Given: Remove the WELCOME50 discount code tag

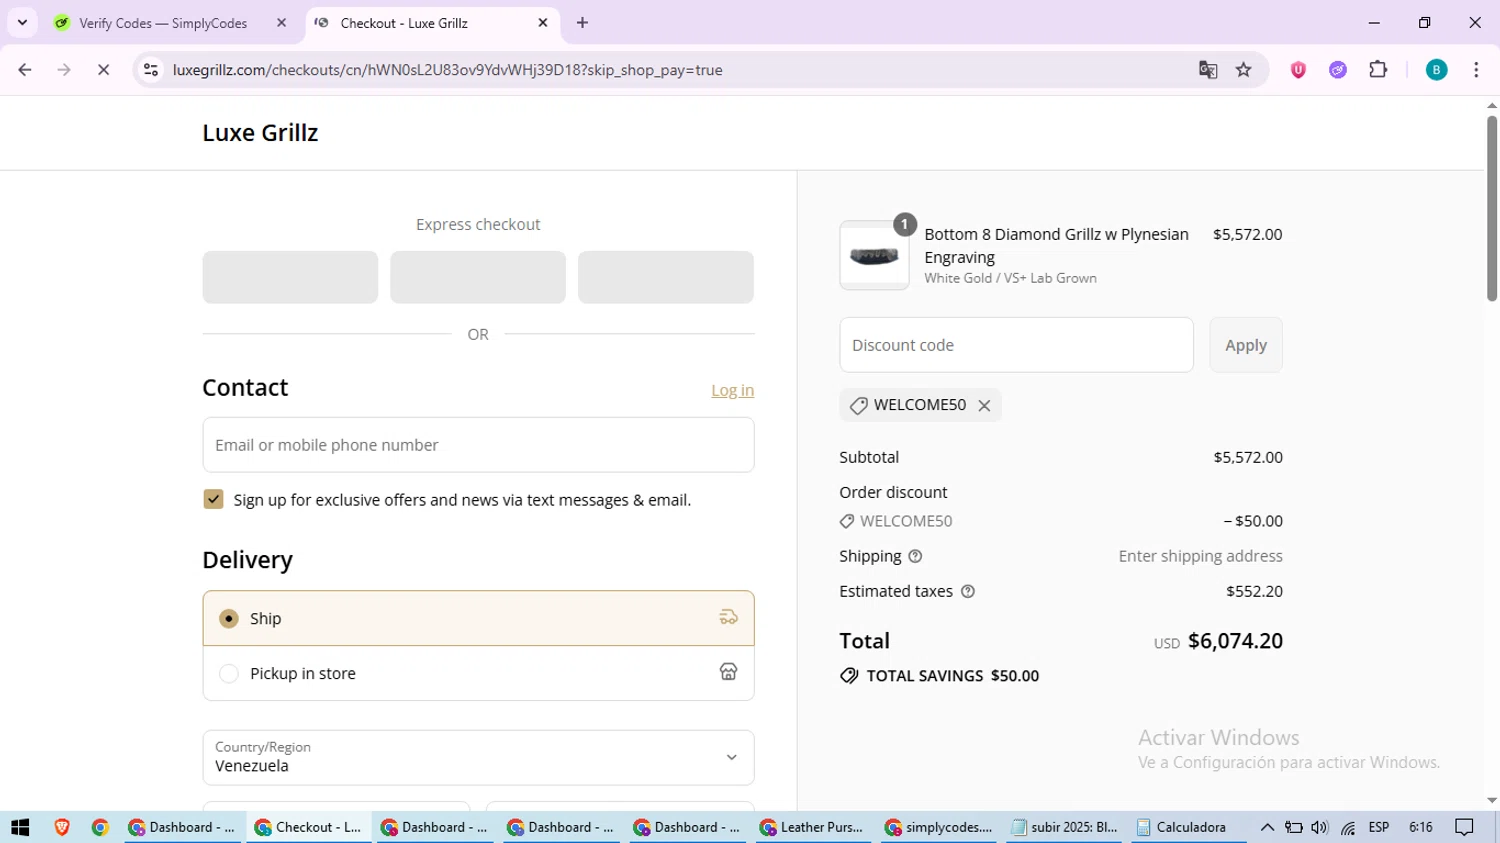Looking at the screenshot, I should pyautogui.click(x=984, y=405).
